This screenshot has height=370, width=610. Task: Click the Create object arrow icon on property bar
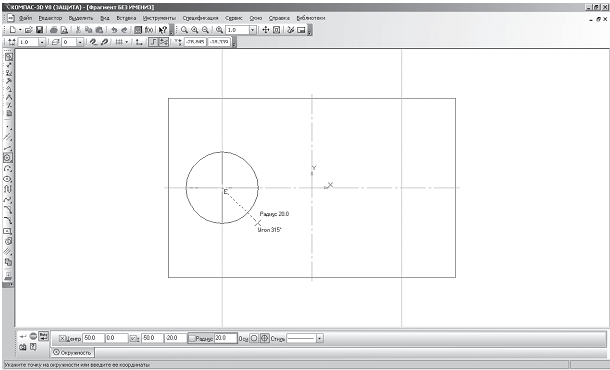pyautogui.click(x=23, y=337)
